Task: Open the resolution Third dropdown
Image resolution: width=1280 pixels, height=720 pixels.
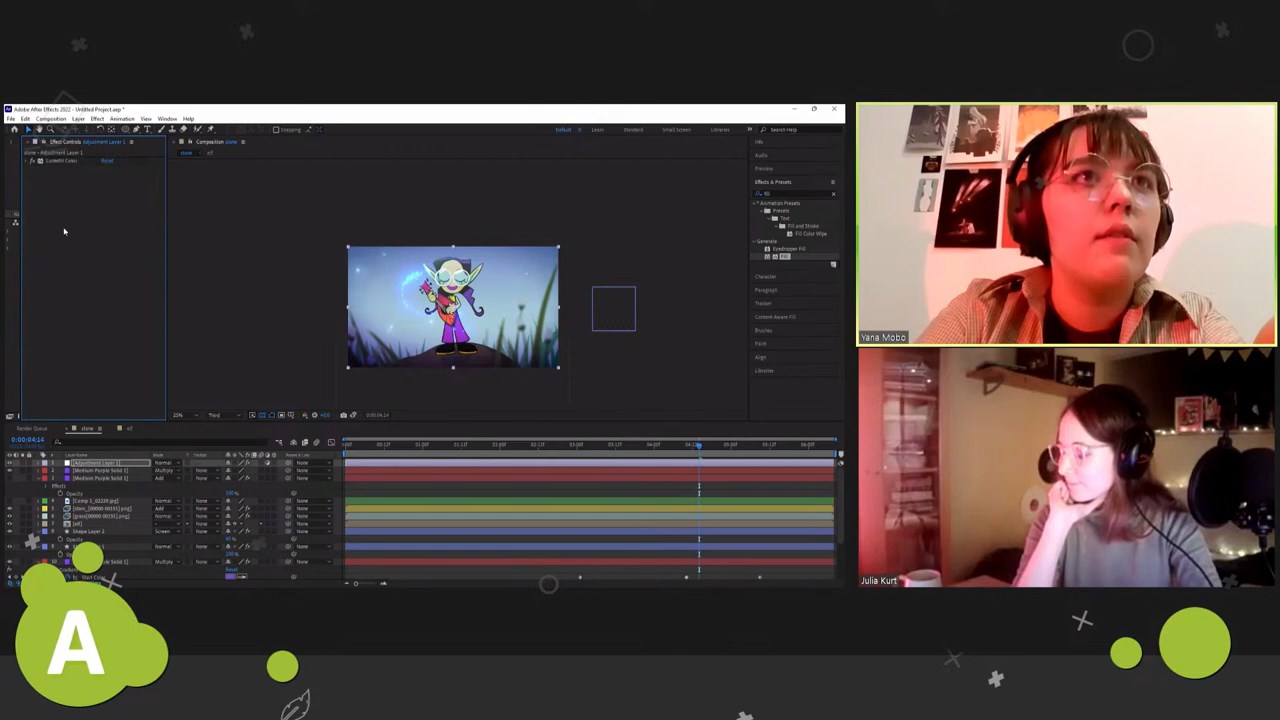Action: 224,415
